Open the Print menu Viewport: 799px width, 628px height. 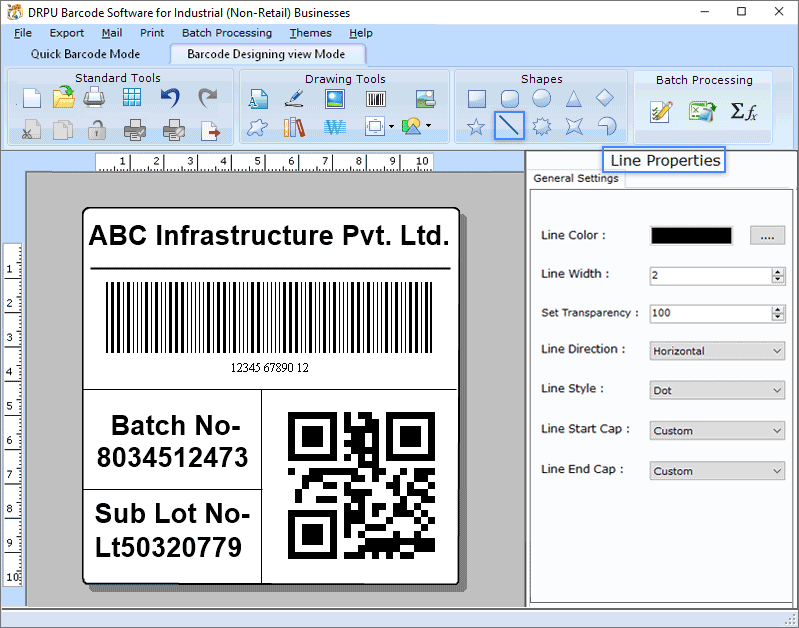coord(152,33)
